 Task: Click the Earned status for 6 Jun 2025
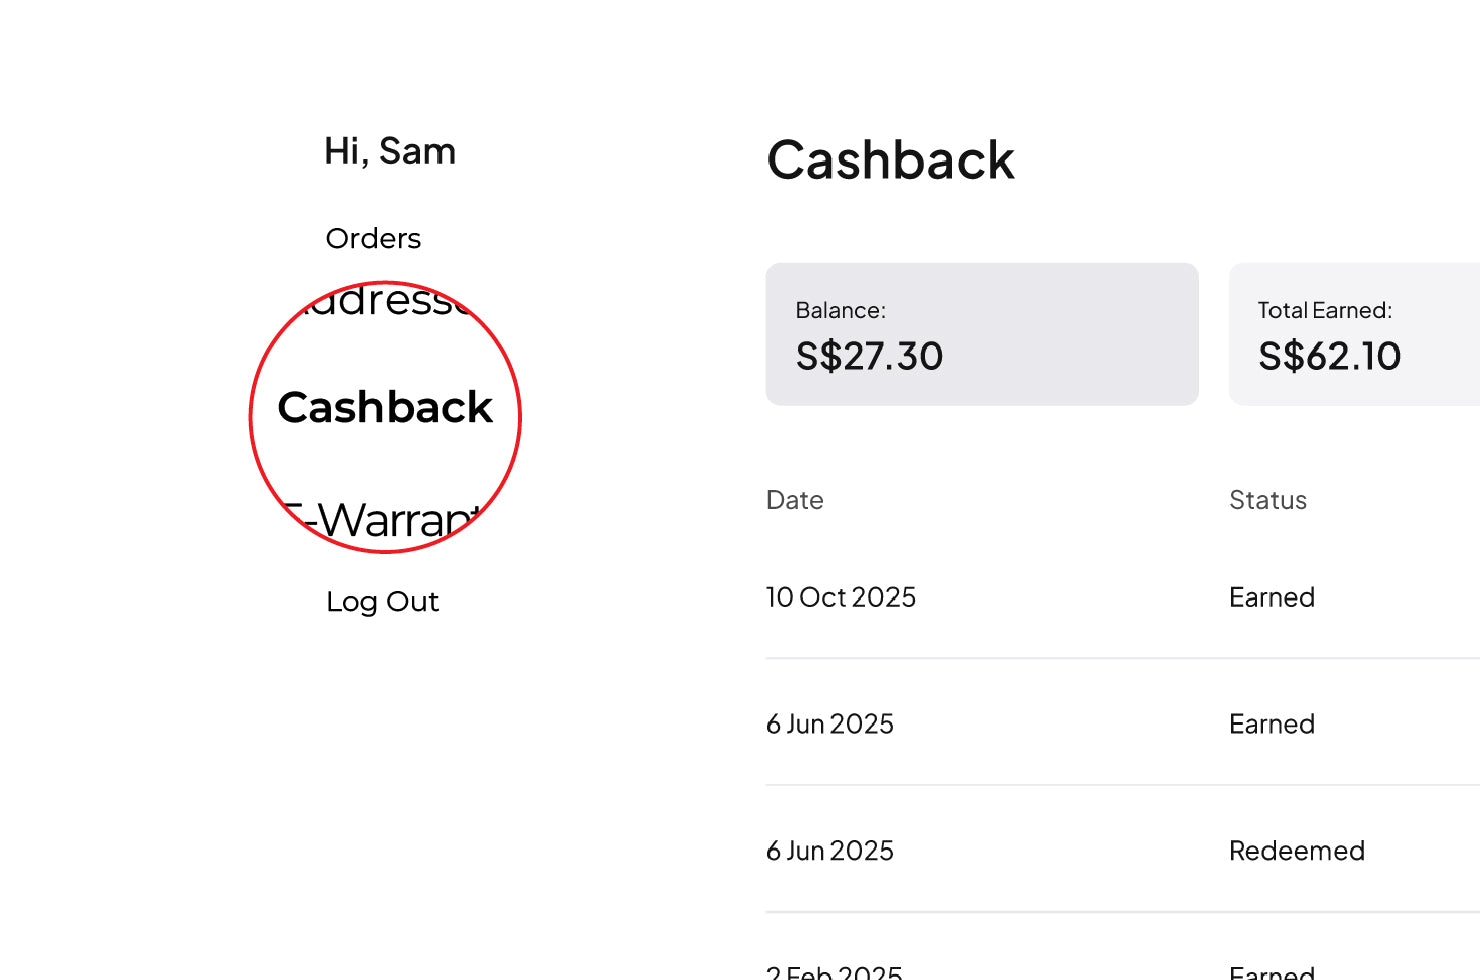point(1270,723)
